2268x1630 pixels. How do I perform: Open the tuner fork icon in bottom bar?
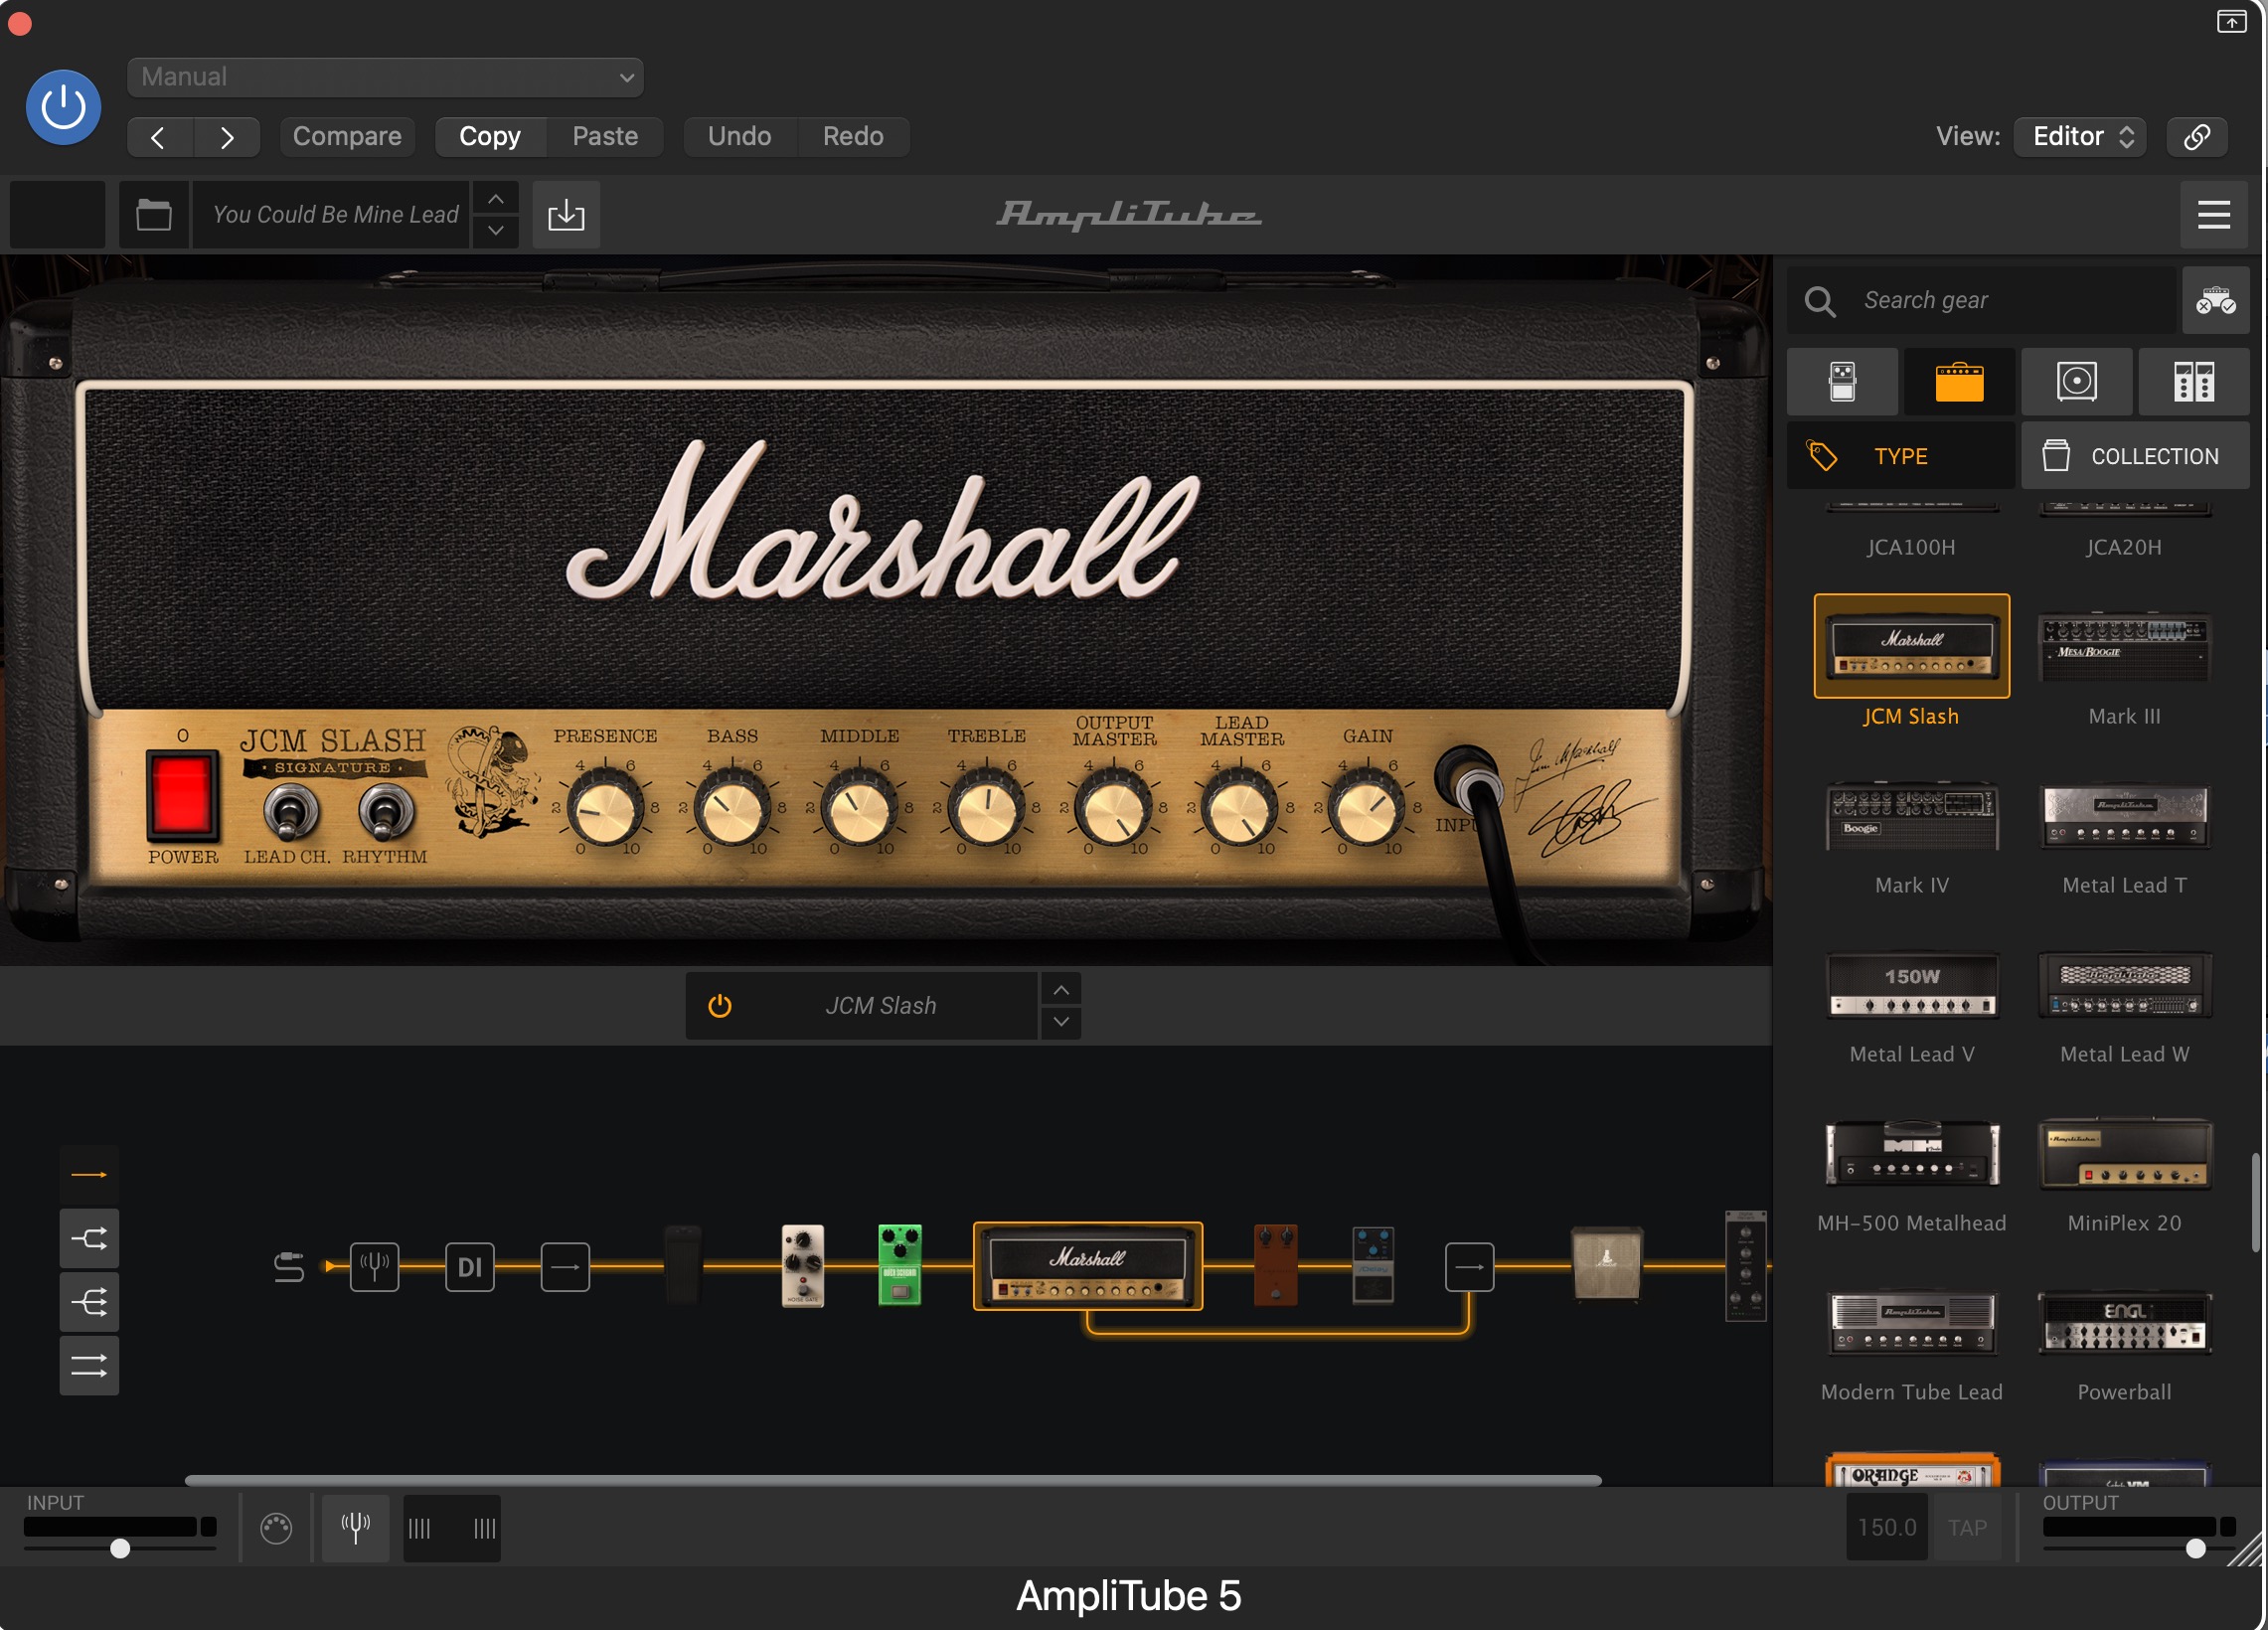coord(355,1528)
